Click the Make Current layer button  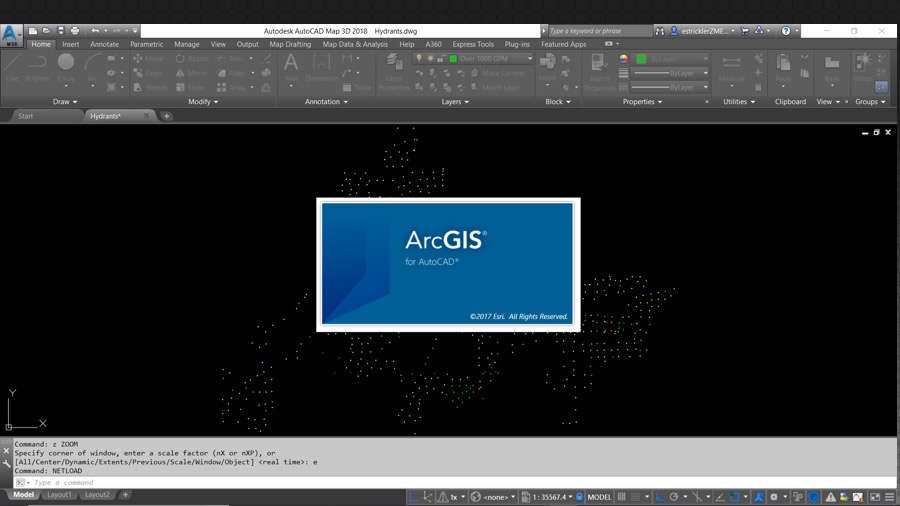pyautogui.click(x=496, y=73)
